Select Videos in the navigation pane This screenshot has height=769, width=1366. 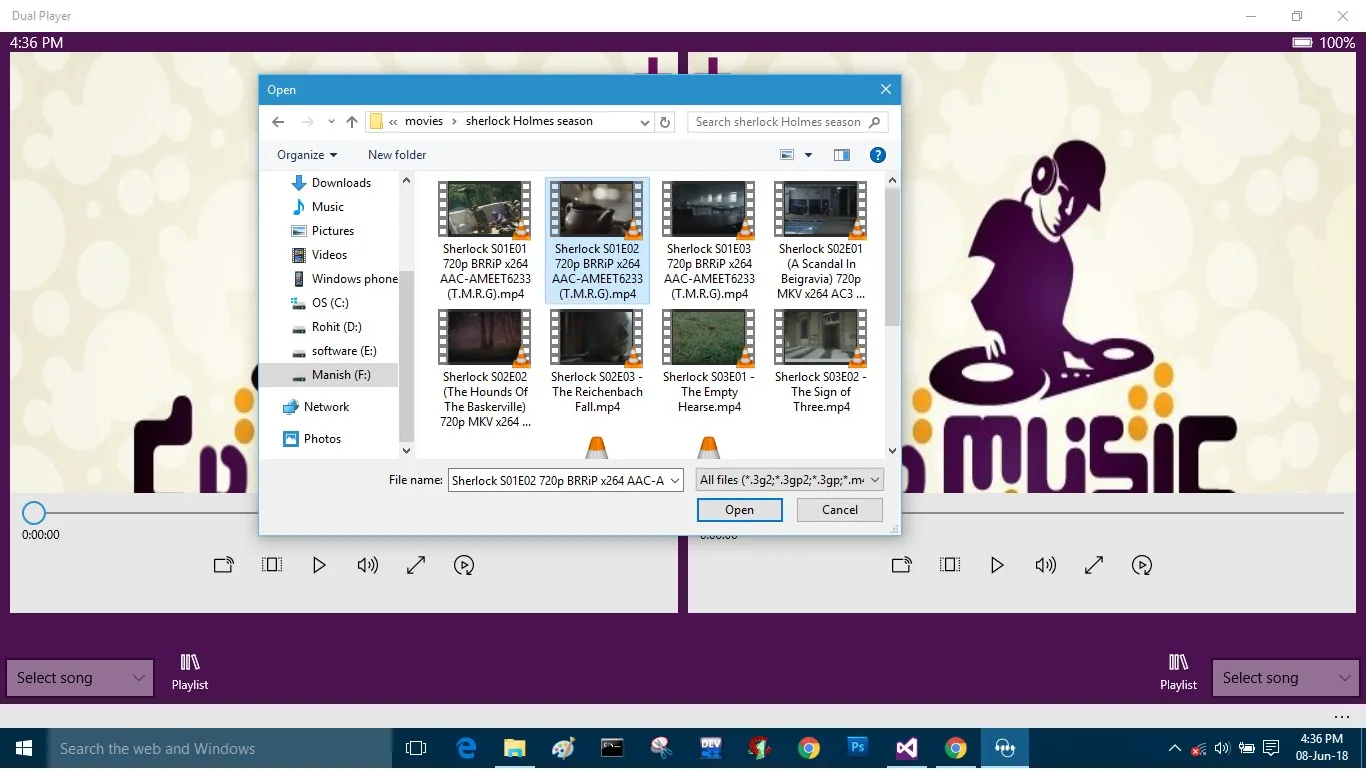click(329, 255)
